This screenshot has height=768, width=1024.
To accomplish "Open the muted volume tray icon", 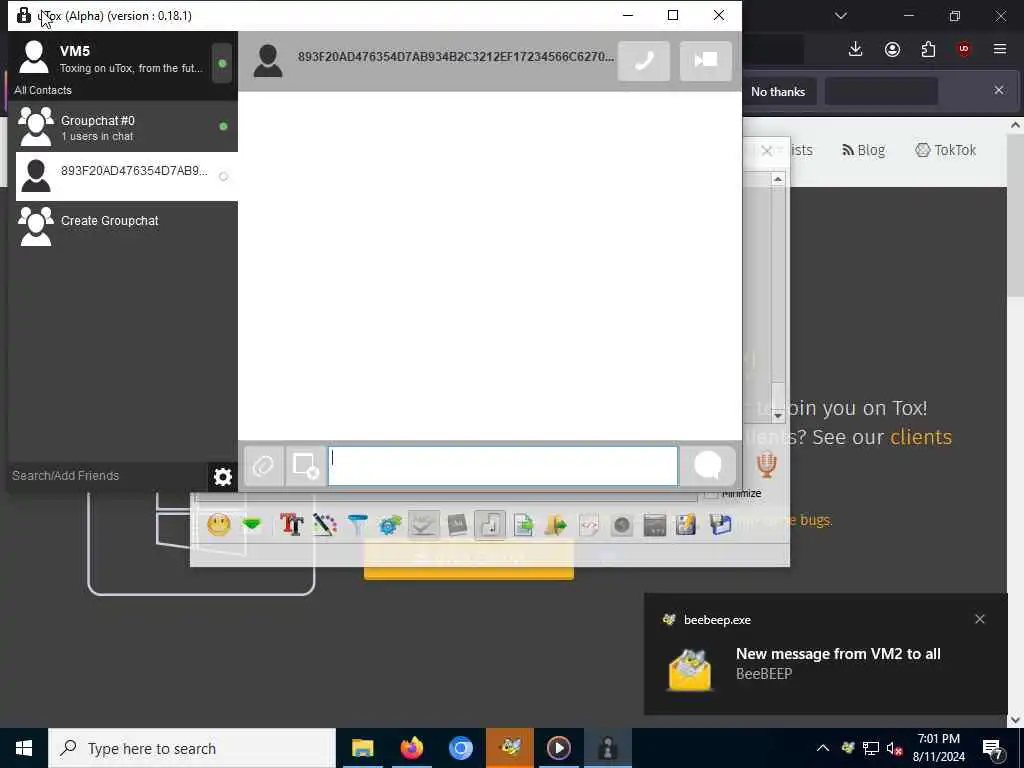I will pos(895,748).
